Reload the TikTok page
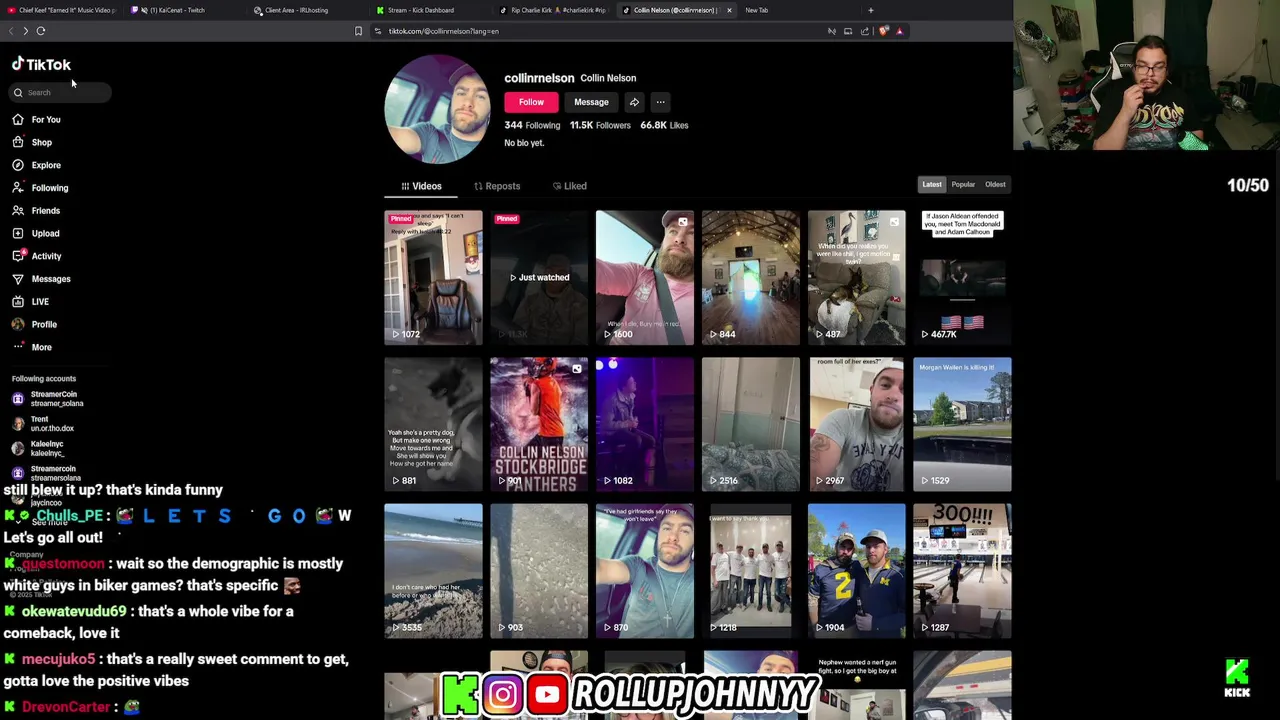Viewport: 1280px width, 720px height. click(41, 31)
